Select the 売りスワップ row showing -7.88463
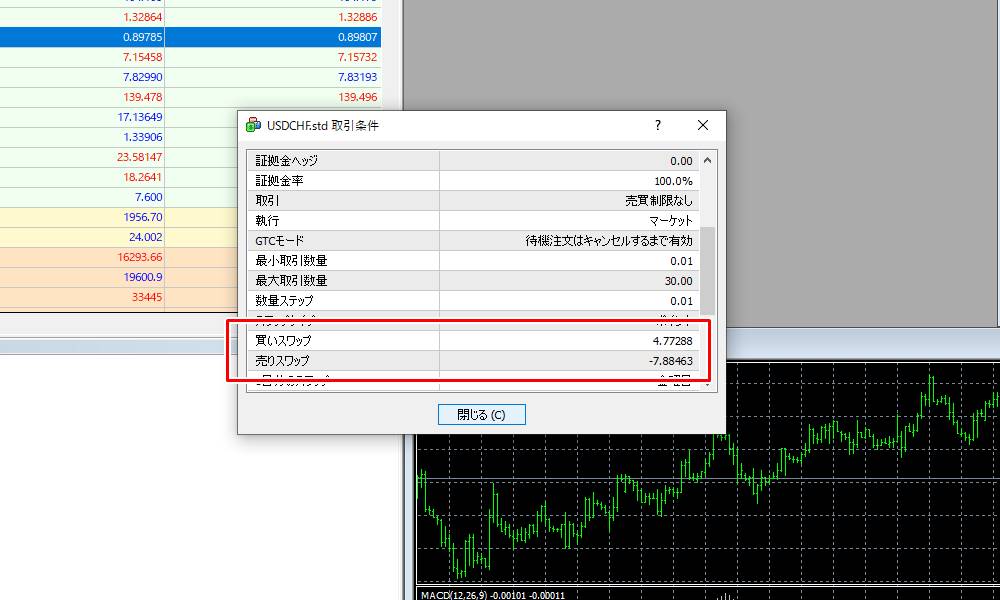The width and height of the screenshot is (1000, 600). point(470,359)
